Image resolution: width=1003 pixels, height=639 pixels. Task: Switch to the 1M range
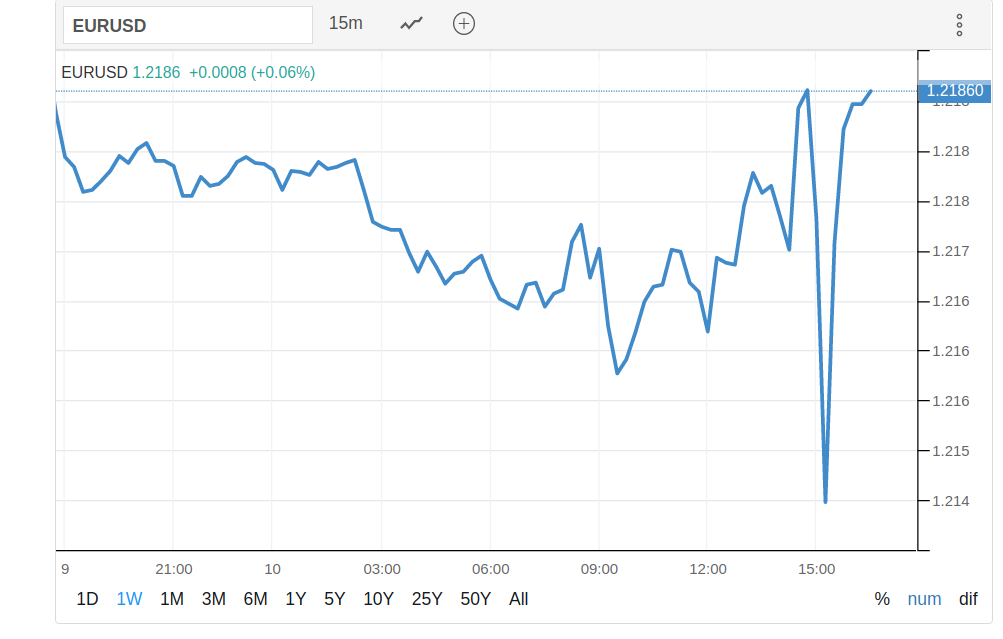[x=172, y=599]
